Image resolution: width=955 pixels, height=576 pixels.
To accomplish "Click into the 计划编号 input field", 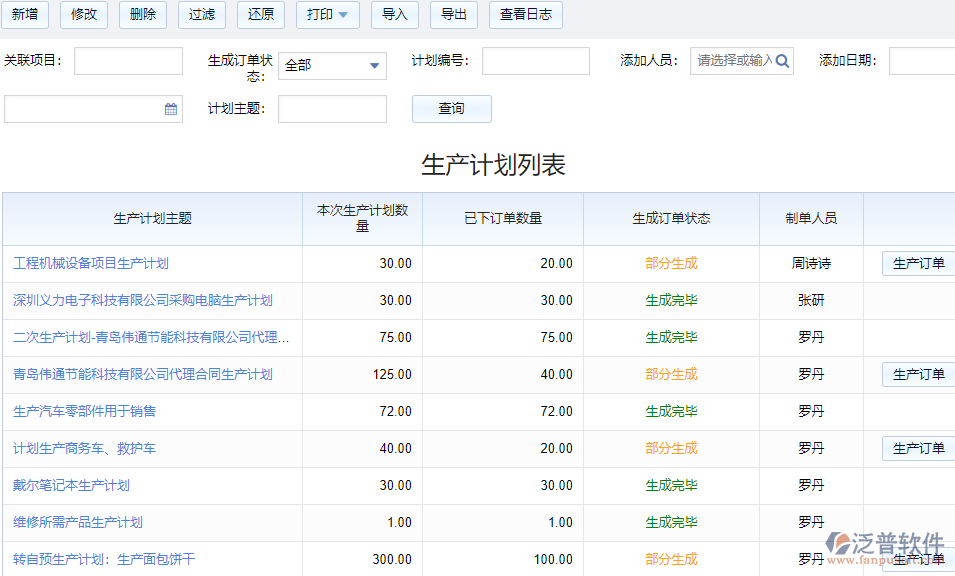I will point(536,60).
